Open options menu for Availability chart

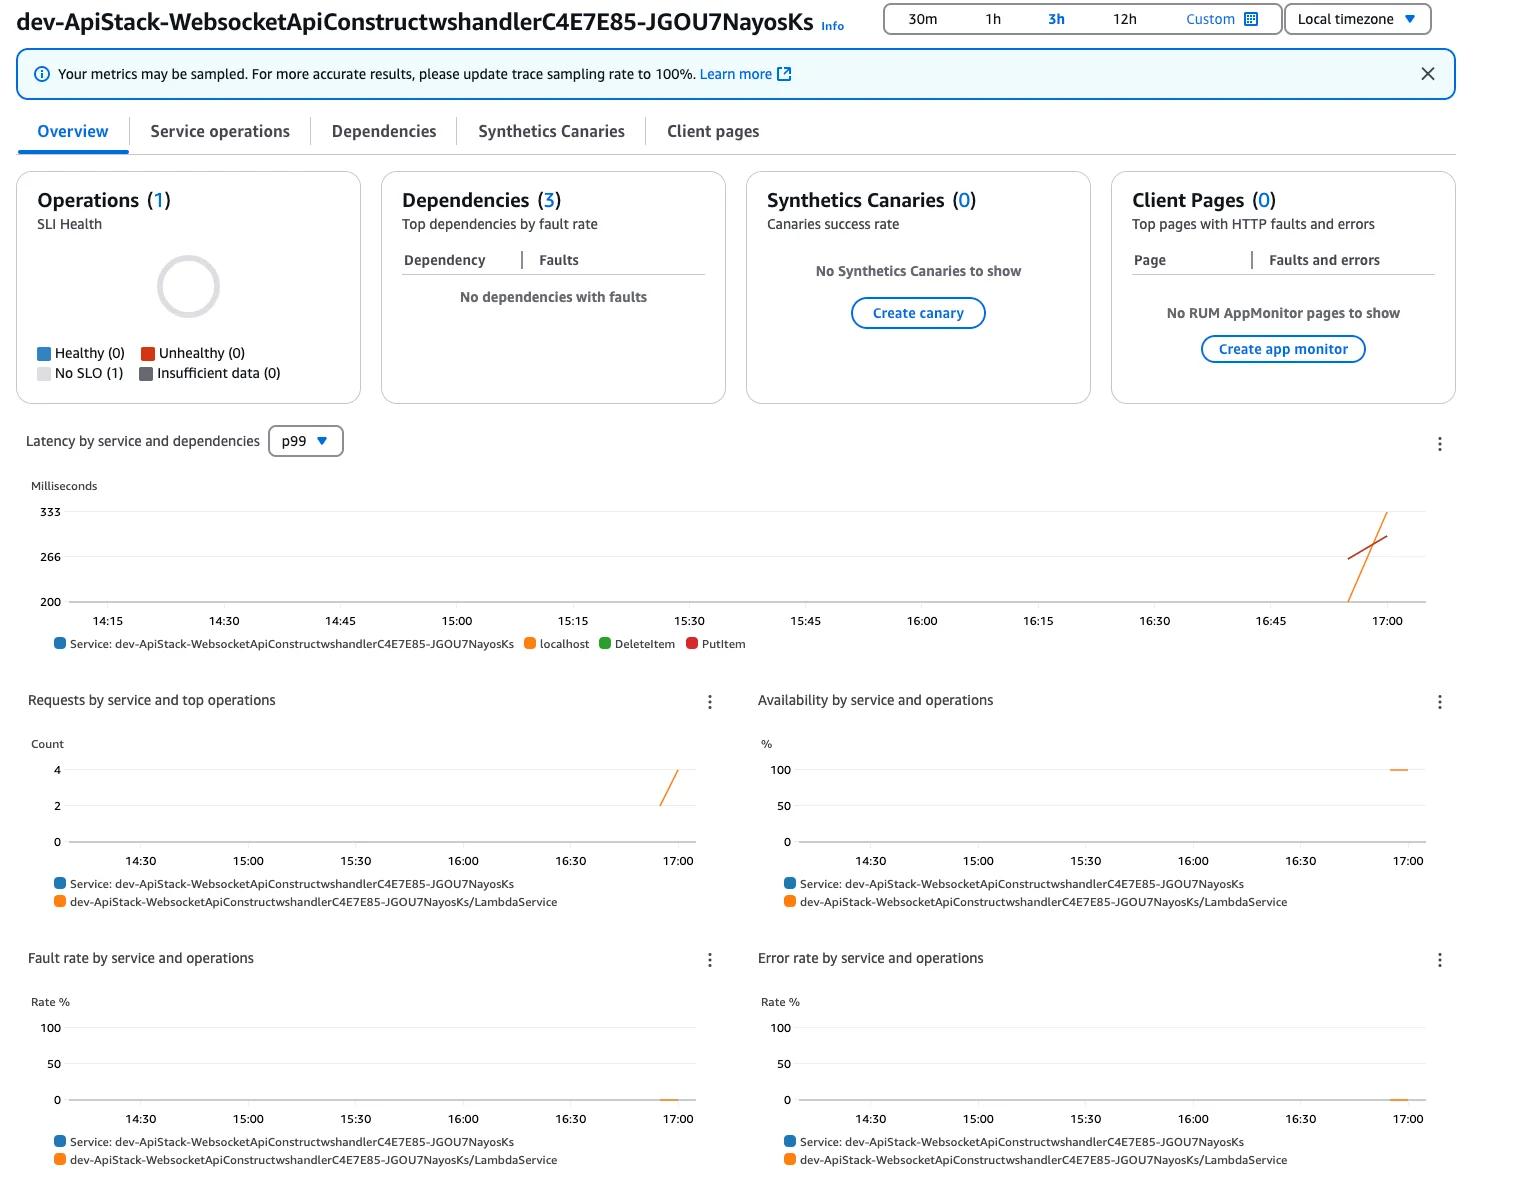click(1439, 702)
